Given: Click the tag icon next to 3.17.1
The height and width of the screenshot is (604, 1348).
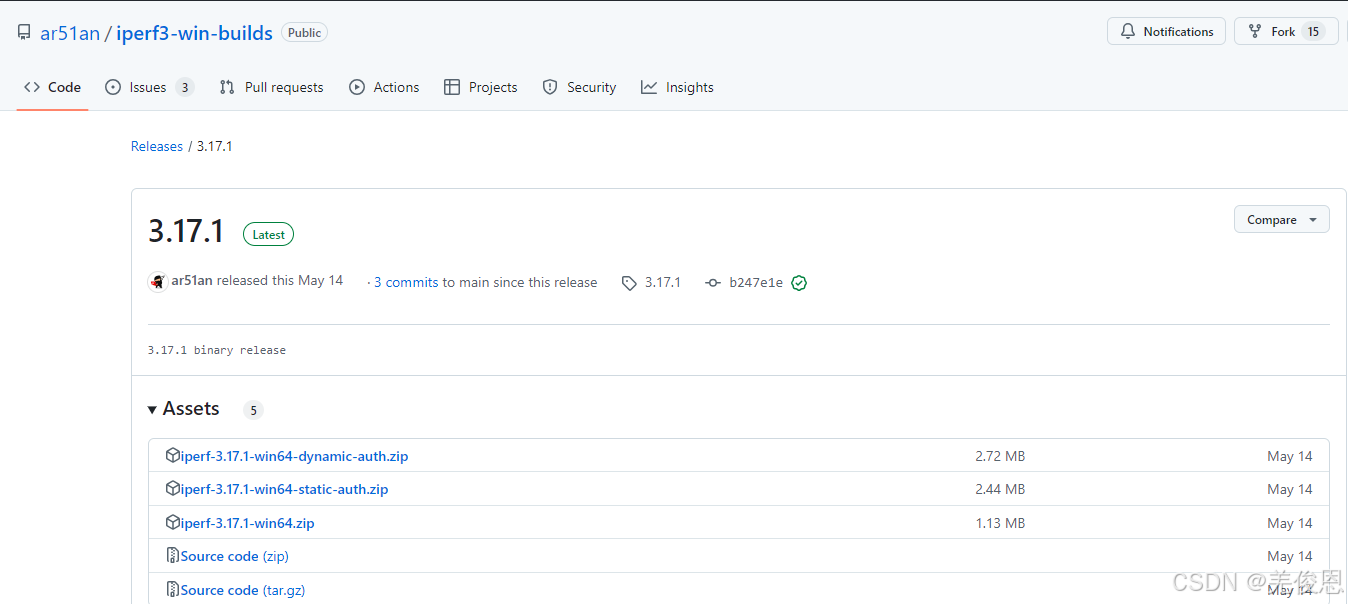Looking at the screenshot, I should [629, 283].
